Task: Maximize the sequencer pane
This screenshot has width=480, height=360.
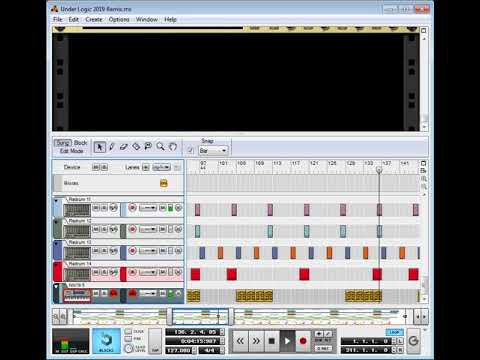Action: (424, 163)
